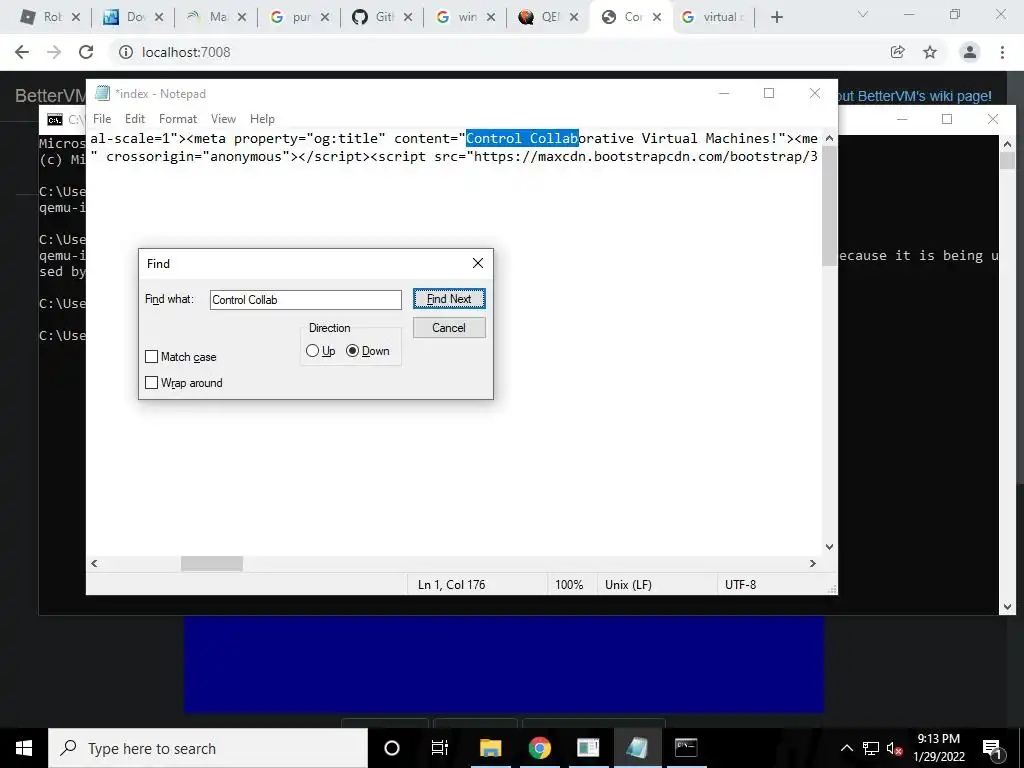Click Notepad's horizontal scrollbar thumb
This screenshot has width=1024, height=768.
[x=212, y=563]
